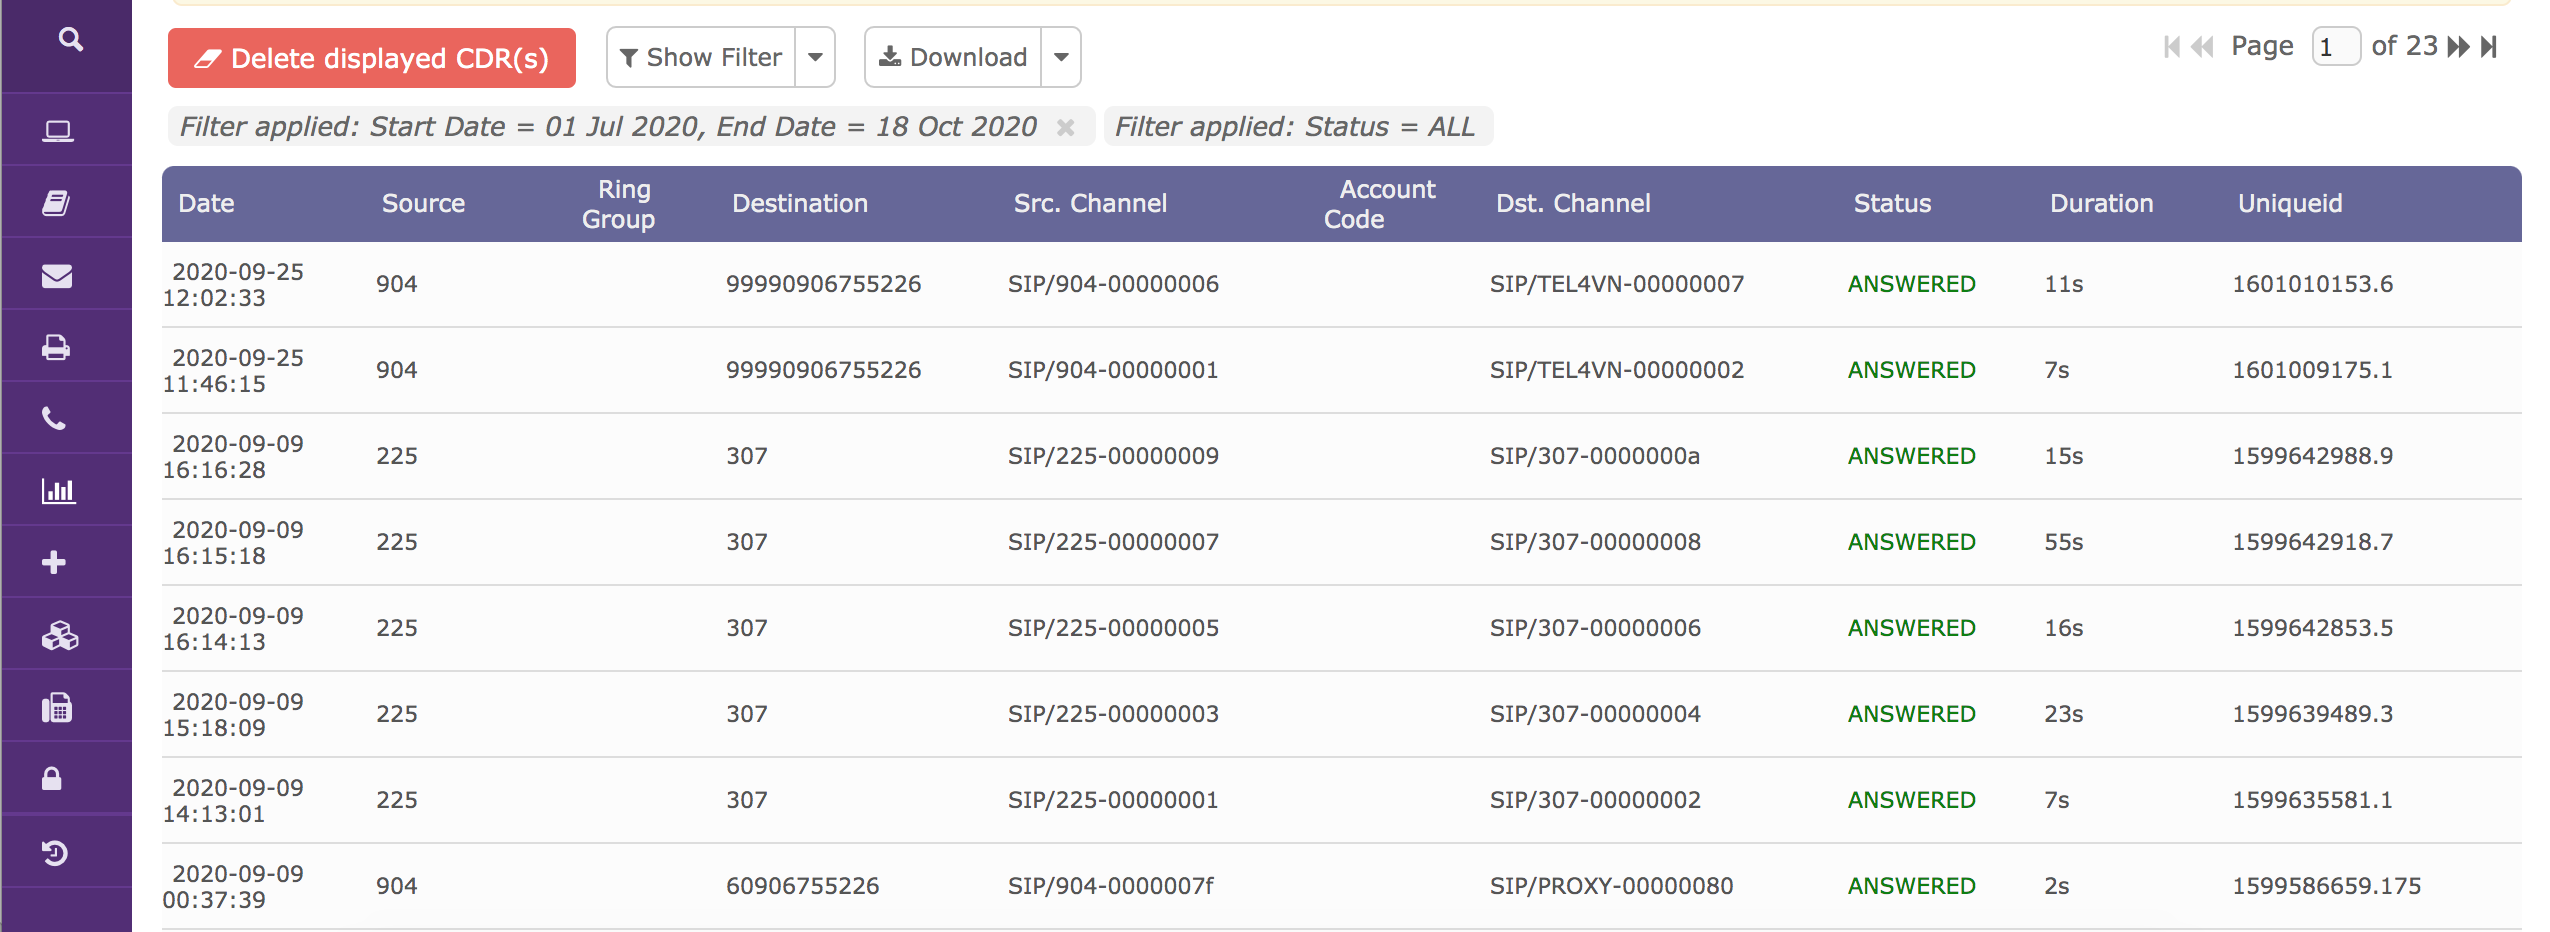Go to the next page arrow
This screenshot has height=932, width=2550.
[x=2458, y=47]
